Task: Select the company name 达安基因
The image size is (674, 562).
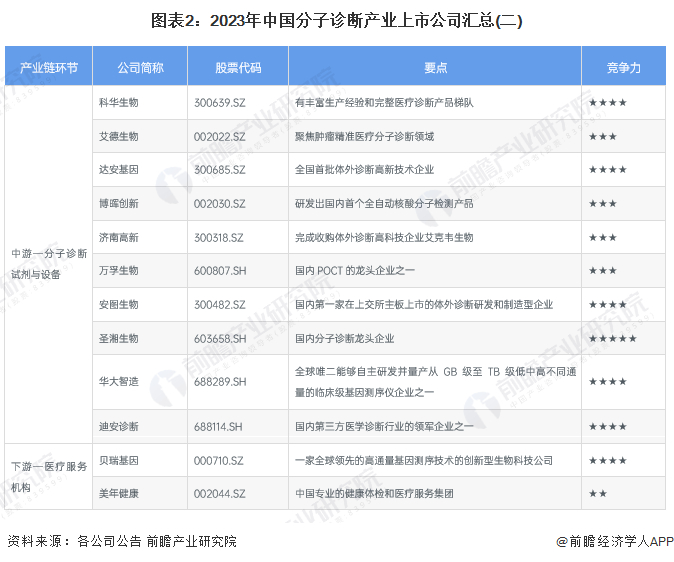Action: (x=119, y=170)
